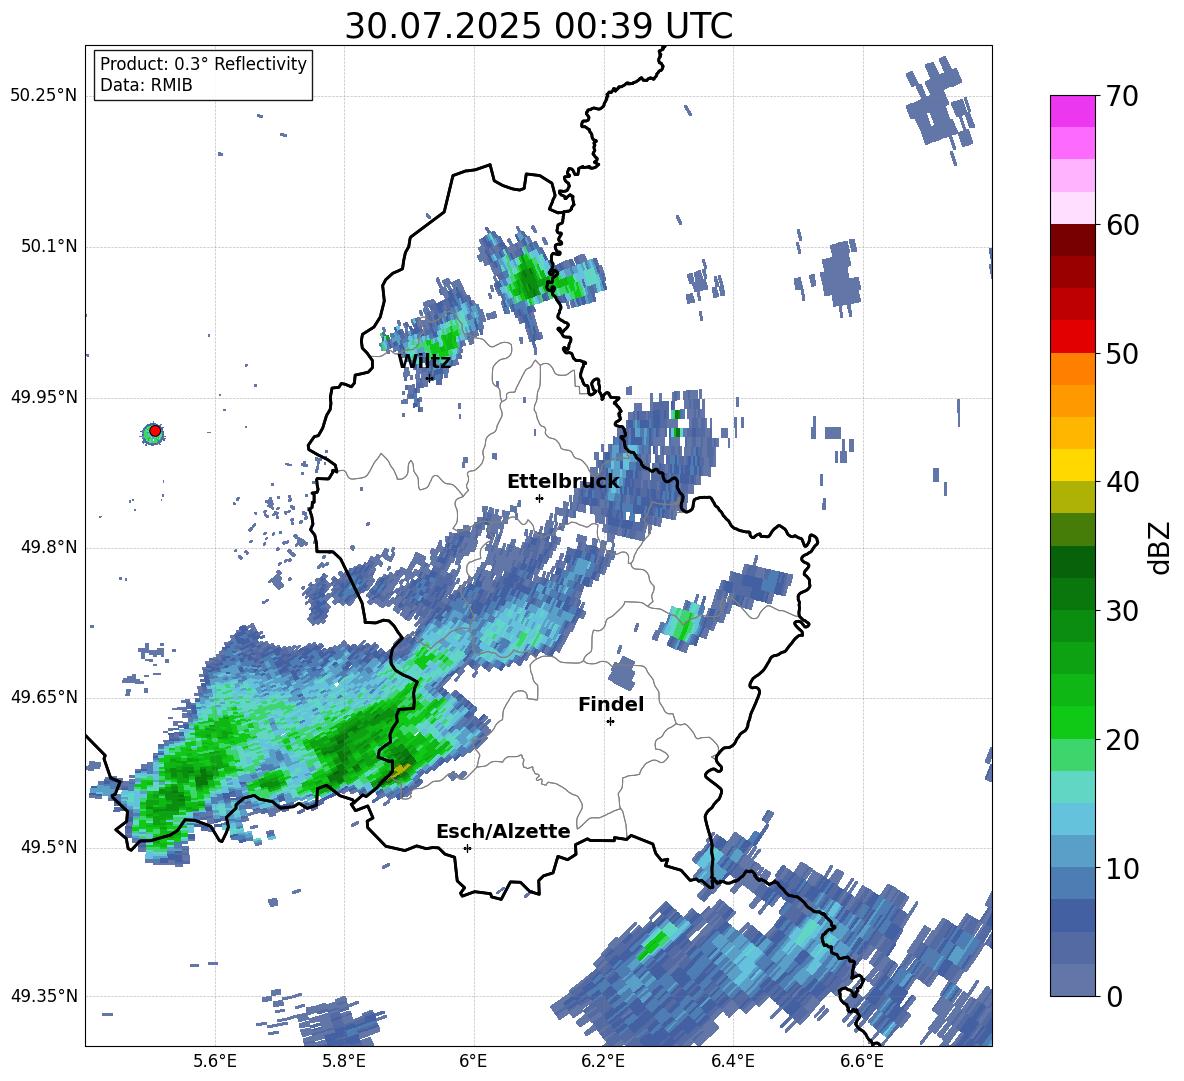Click the magenta top colorbar swatch

[1072, 111]
